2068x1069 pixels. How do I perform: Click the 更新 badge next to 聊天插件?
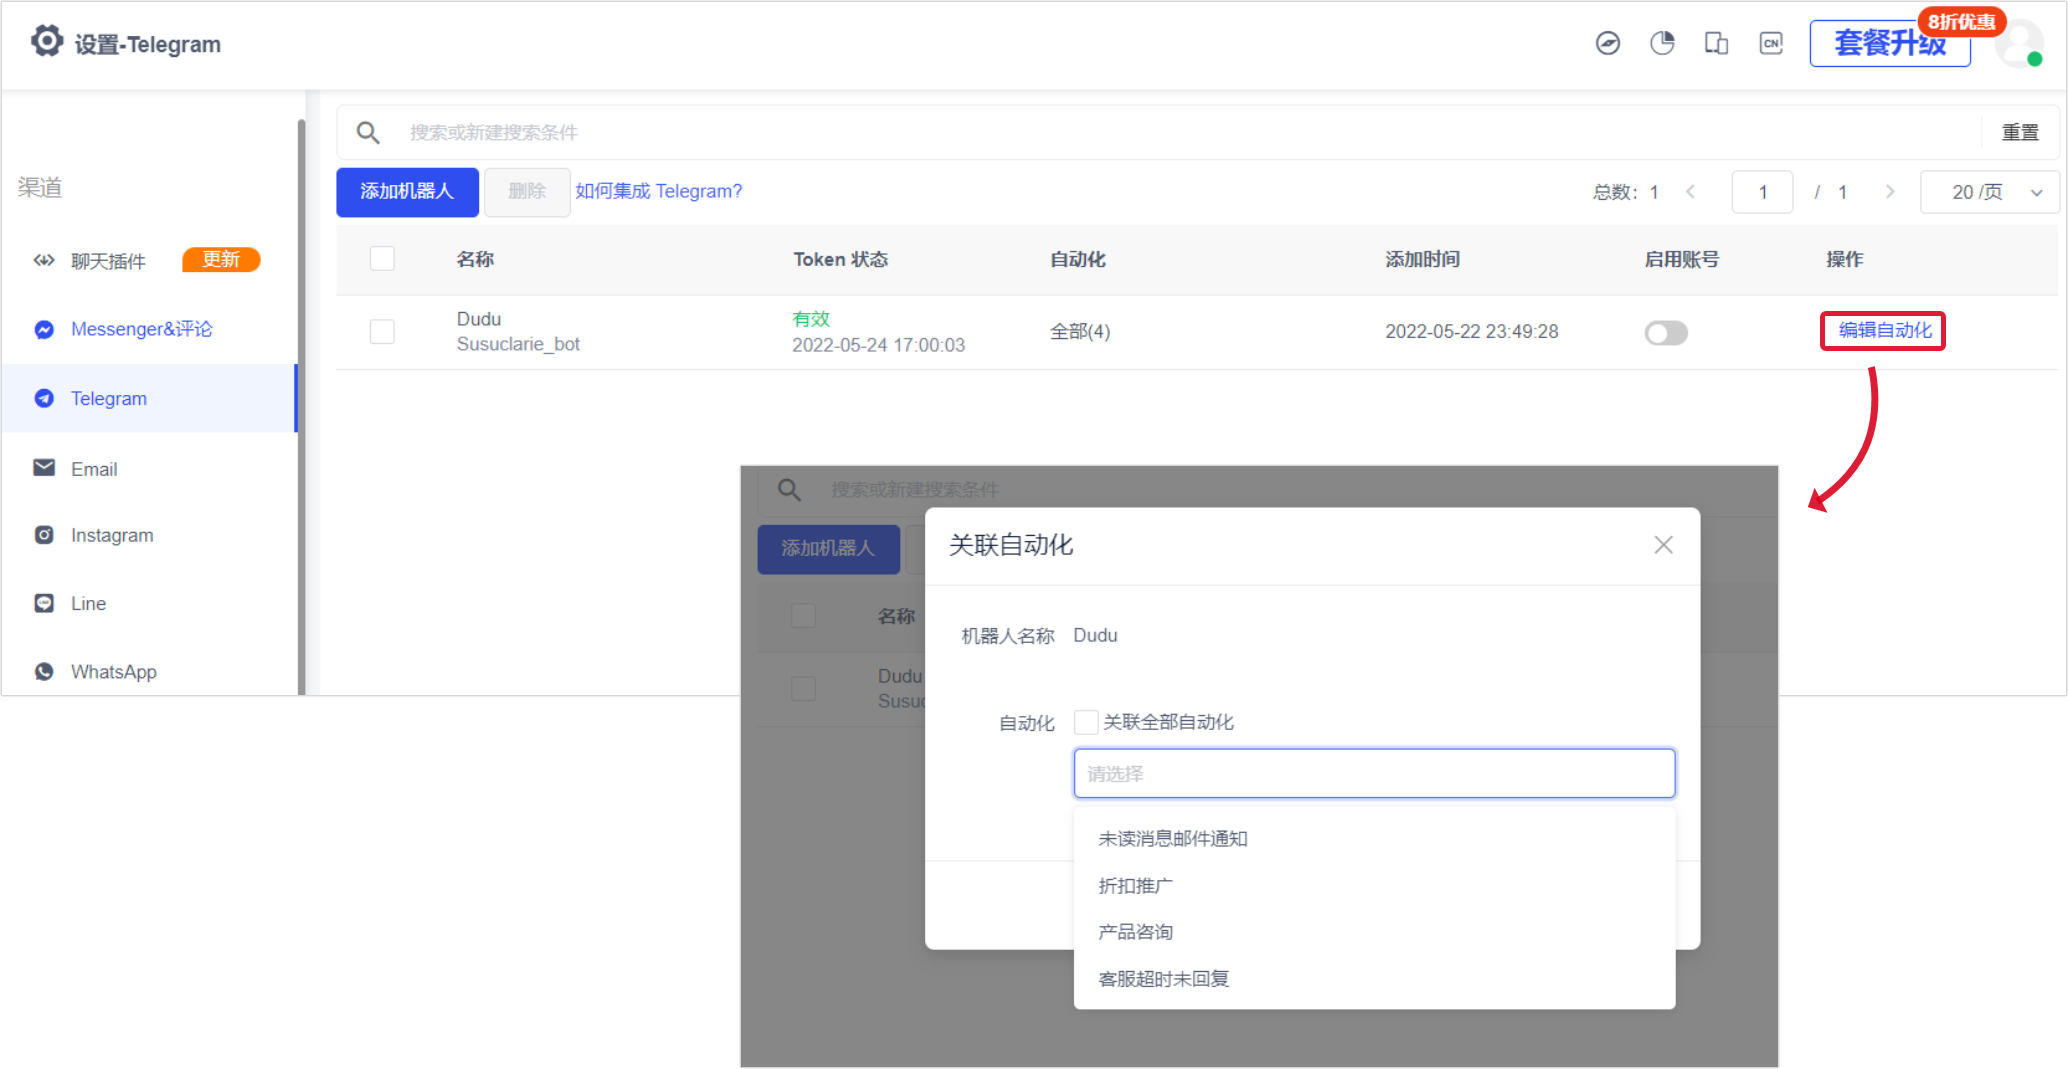221,260
